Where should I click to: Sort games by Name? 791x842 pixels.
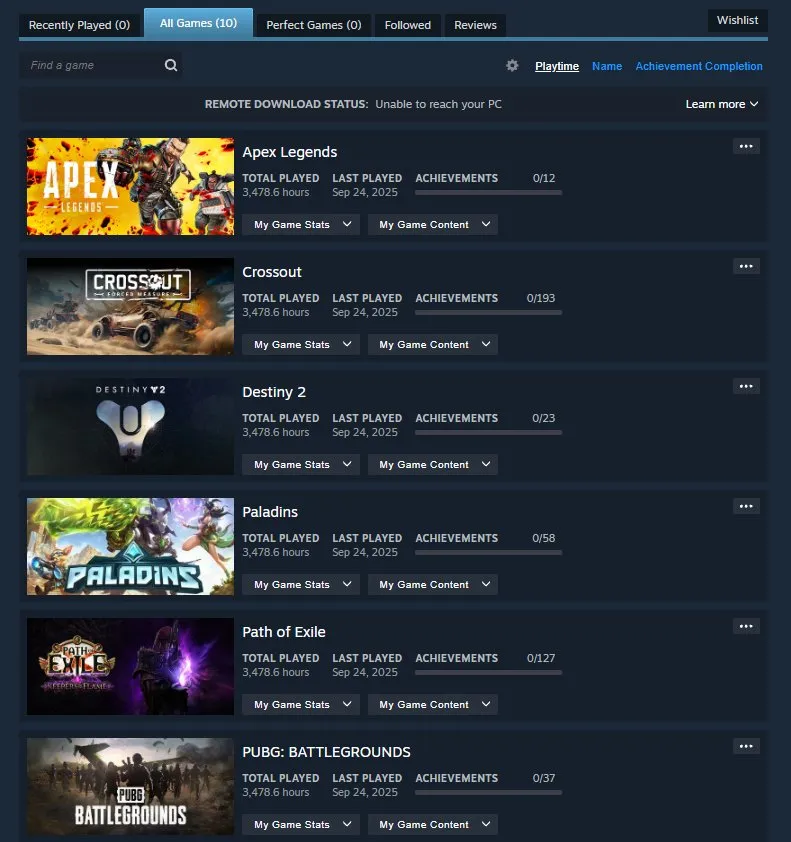point(607,66)
